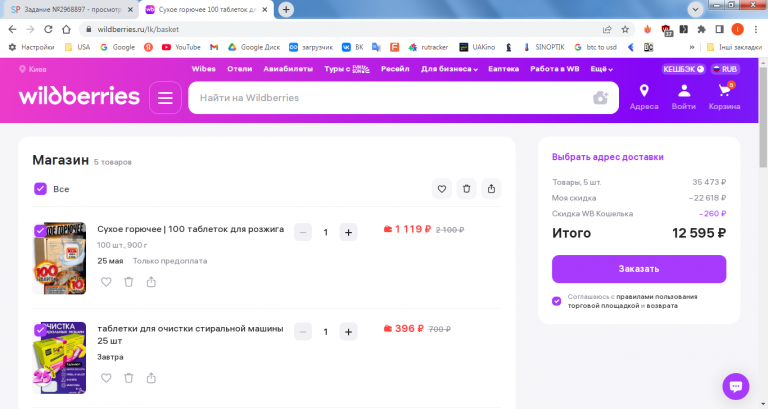Open правилами пользования торговой площадкой link
The width and height of the screenshot is (768, 409).
click(x=631, y=301)
